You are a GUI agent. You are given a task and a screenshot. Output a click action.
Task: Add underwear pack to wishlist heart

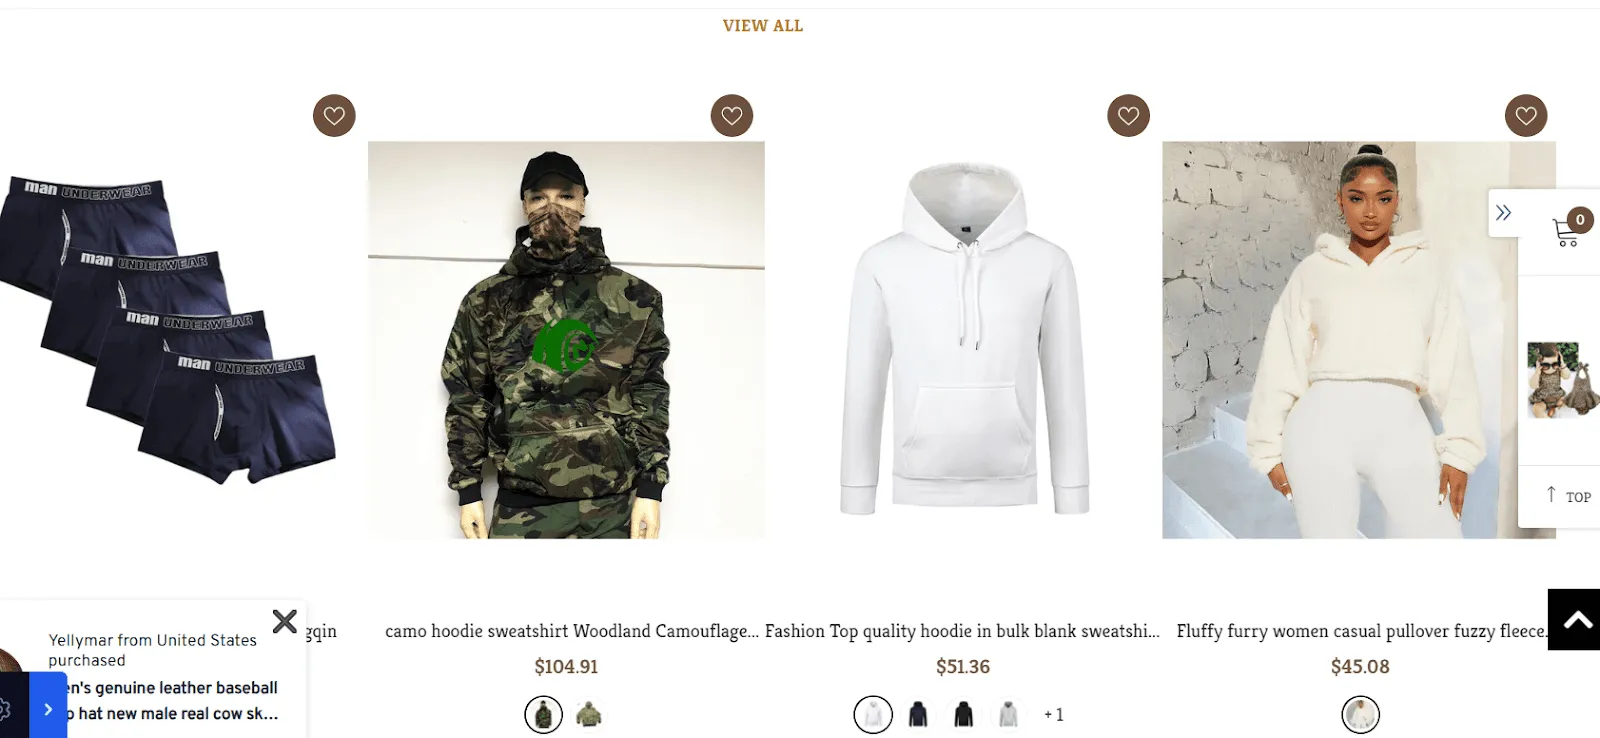click(334, 116)
